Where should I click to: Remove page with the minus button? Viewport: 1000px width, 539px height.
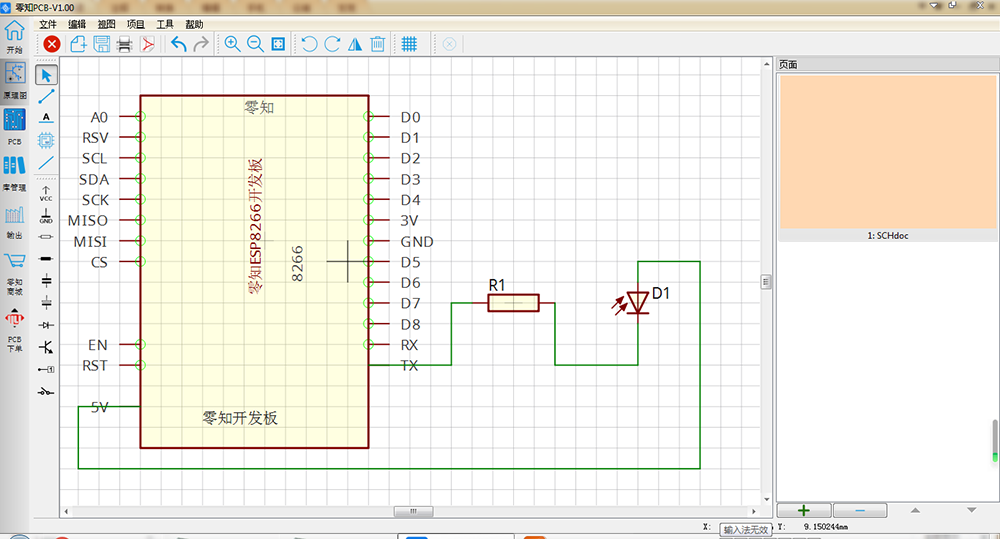(x=860, y=510)
